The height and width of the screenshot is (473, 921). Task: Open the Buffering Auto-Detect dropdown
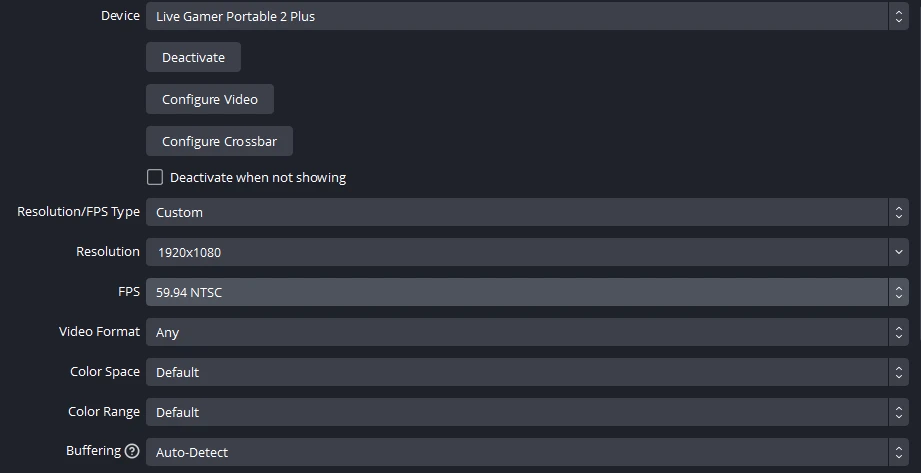point(515,452)
